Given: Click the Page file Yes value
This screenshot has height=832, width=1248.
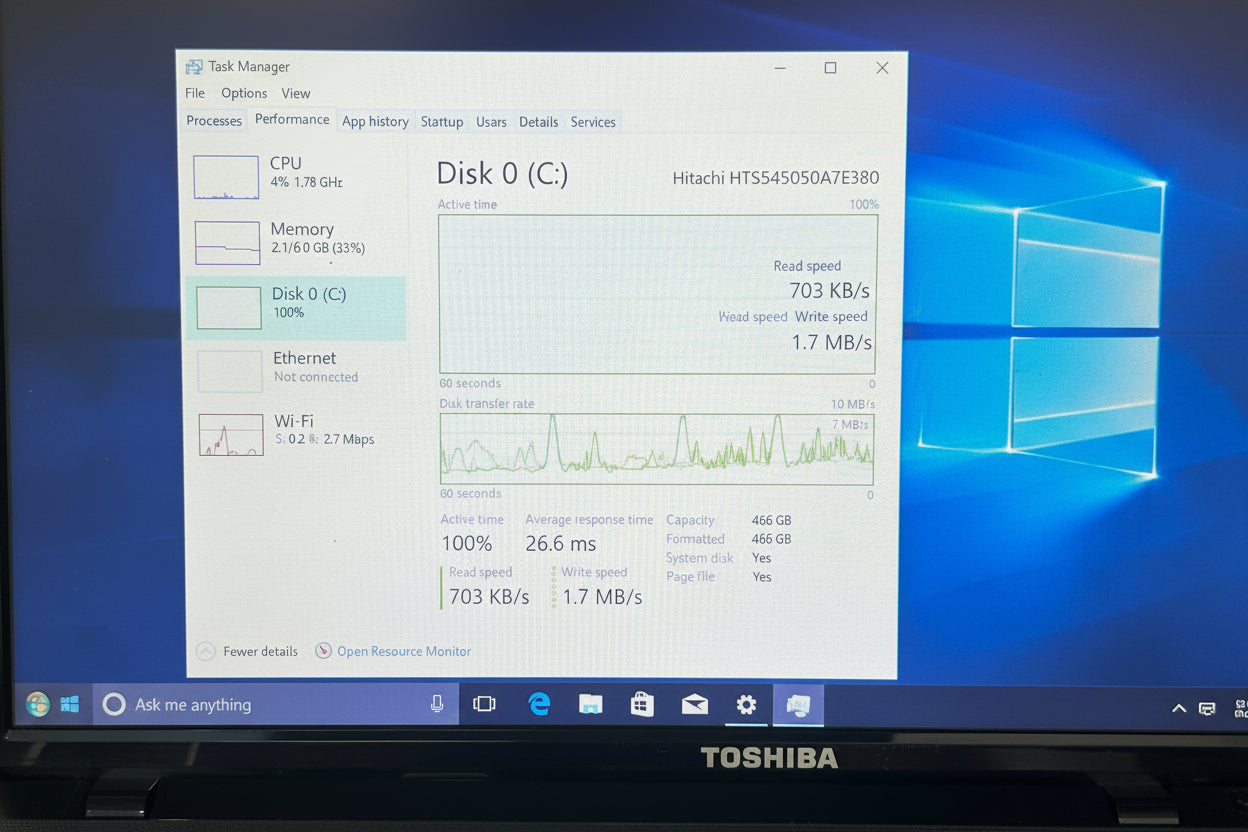Looking at the screenshot, I should 762,577.
